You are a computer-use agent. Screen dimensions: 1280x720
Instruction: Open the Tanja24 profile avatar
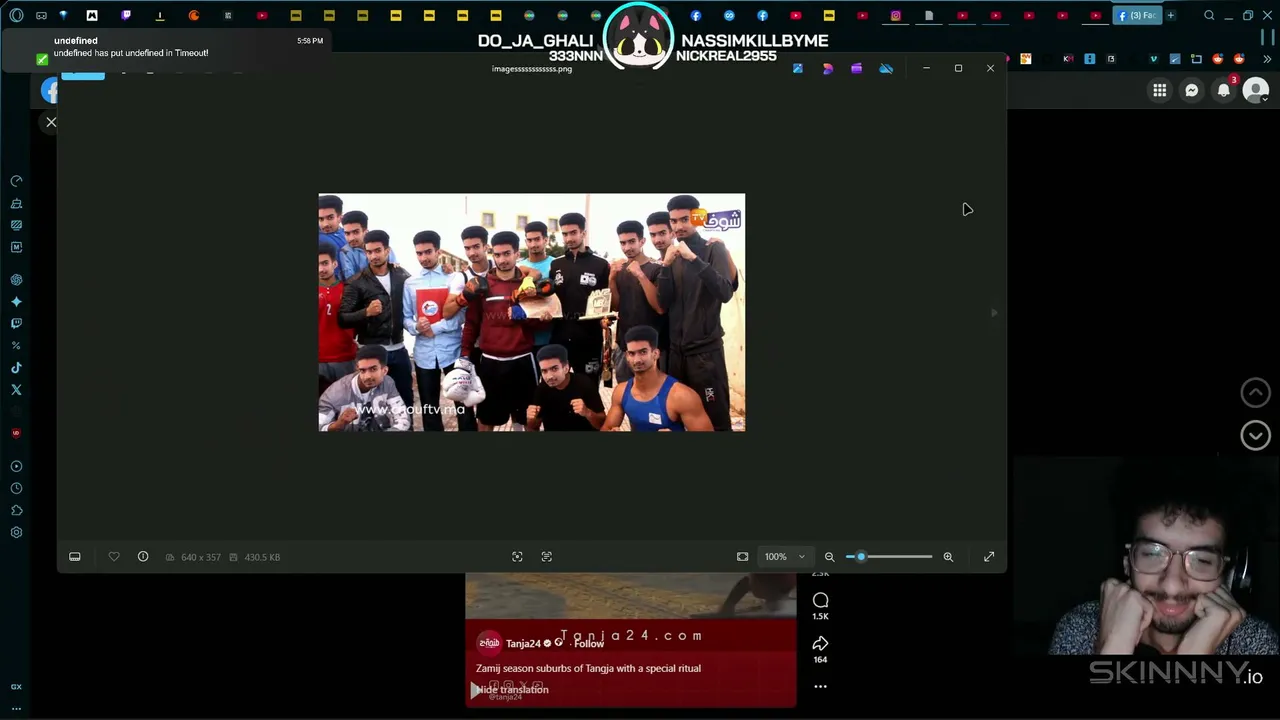(x=489, y=643)
